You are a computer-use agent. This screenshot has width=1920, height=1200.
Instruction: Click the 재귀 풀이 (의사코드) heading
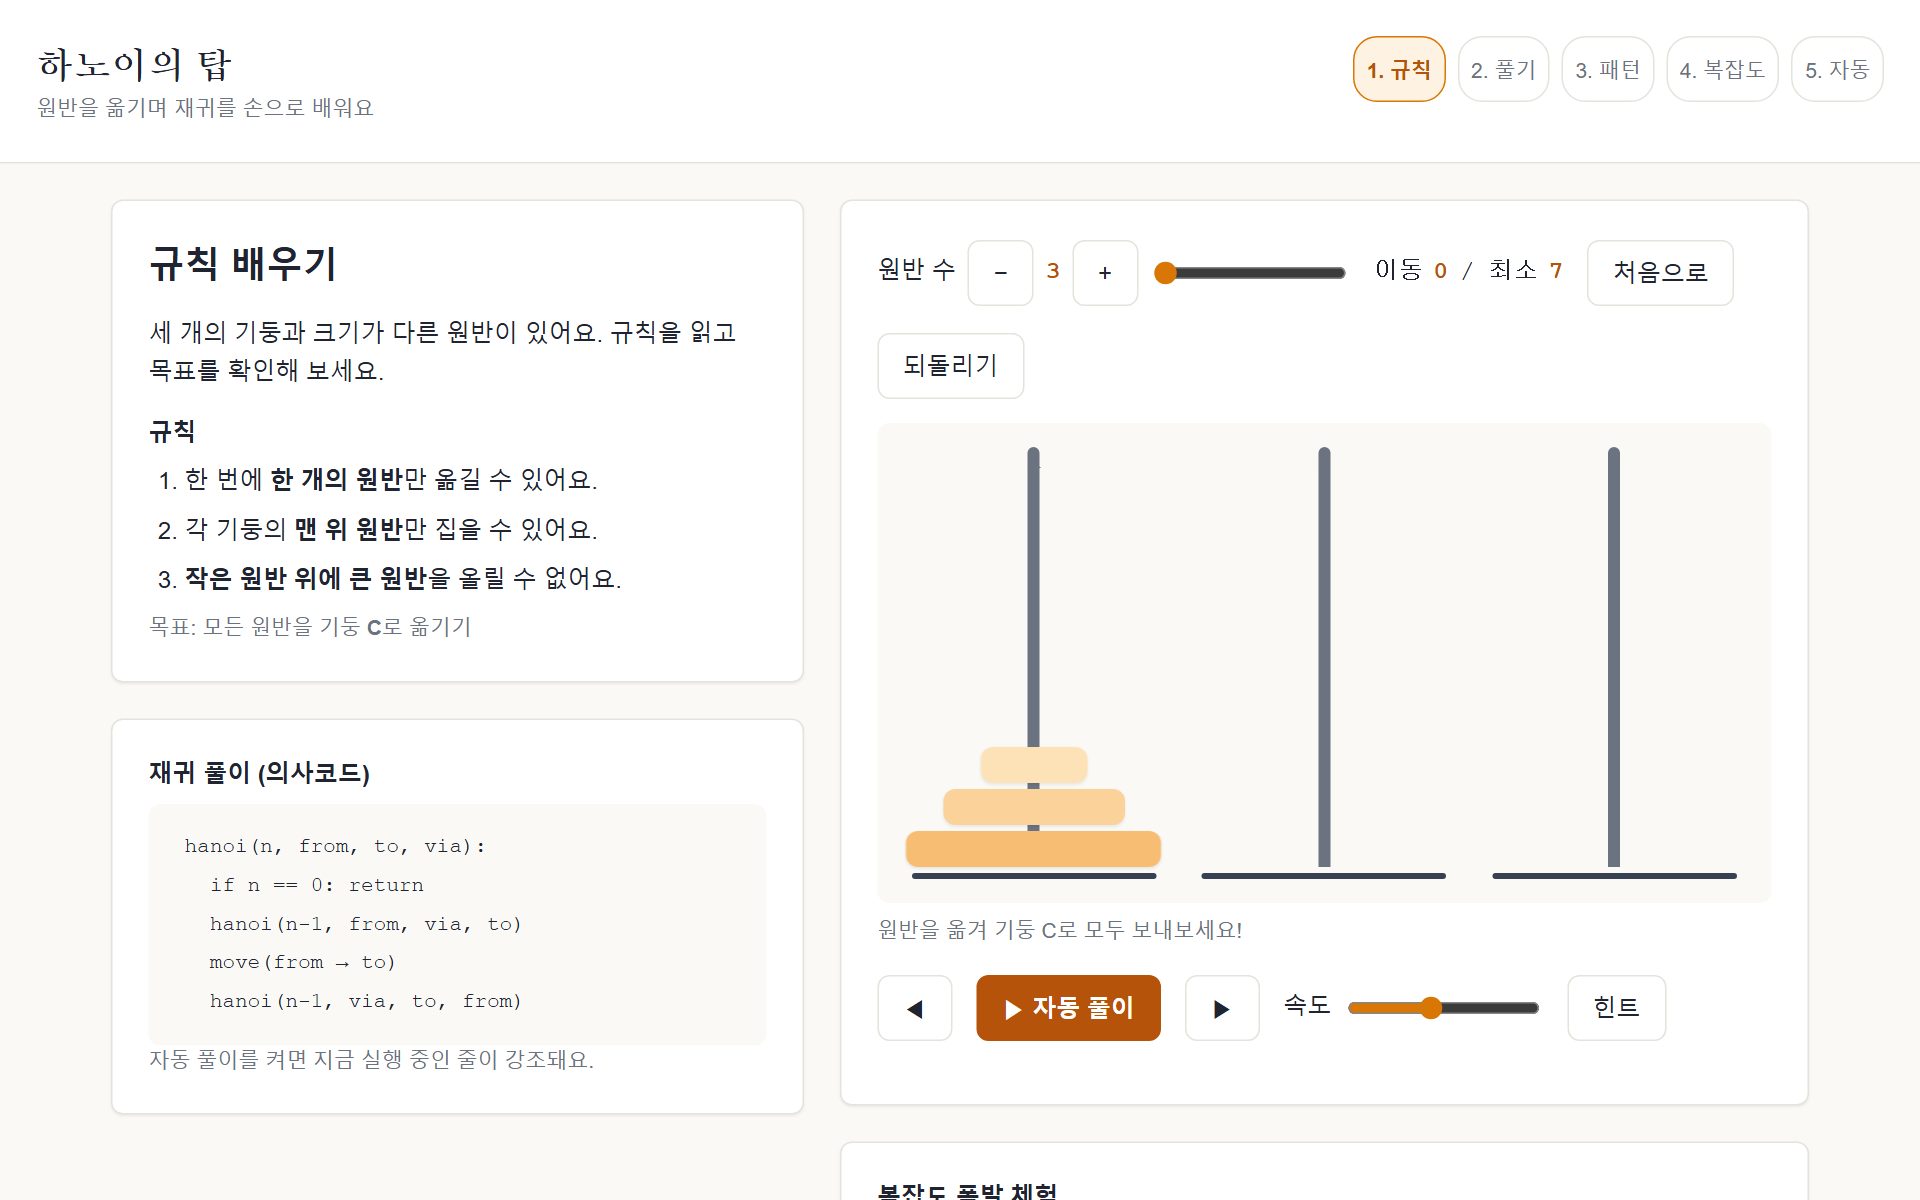point(259,772)
